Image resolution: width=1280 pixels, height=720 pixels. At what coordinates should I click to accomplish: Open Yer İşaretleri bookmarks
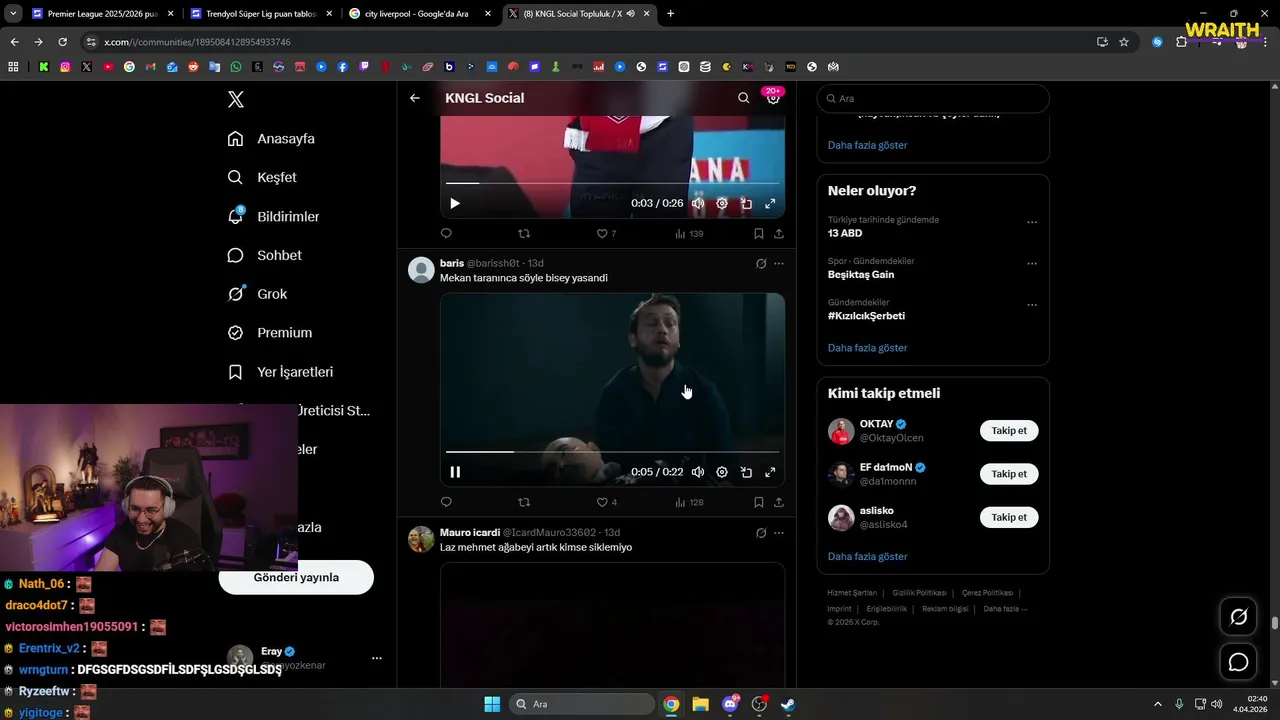pos(280,372)
